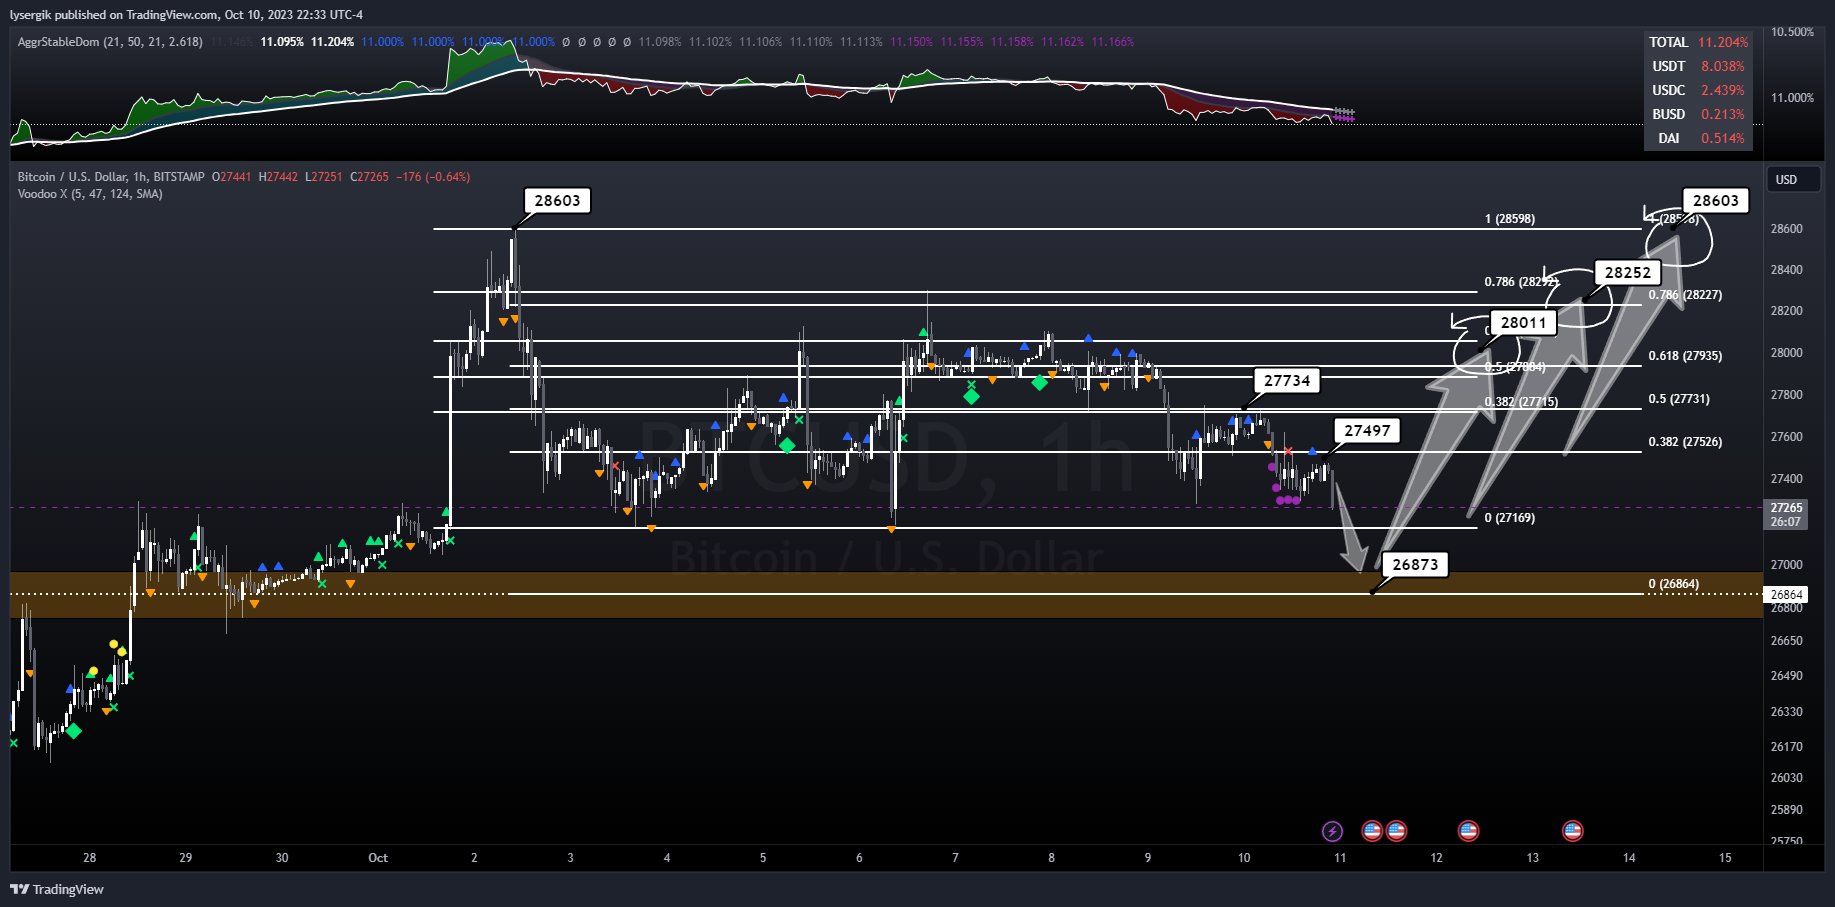
Task: Click the BUSD 0.213% value
Action: coord(1723,114)
